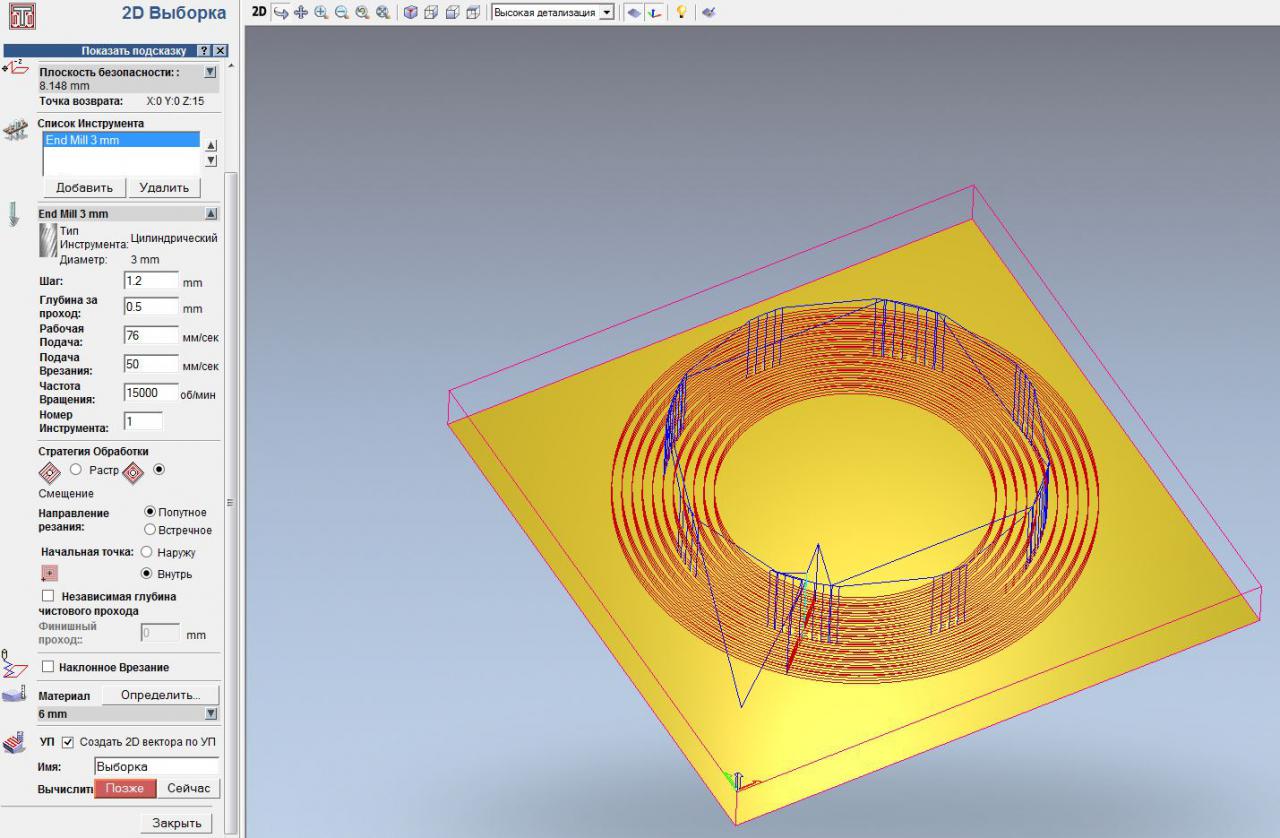Click the ramp plunge zigzag icon

pyautogui.click(x=15, y=662)
